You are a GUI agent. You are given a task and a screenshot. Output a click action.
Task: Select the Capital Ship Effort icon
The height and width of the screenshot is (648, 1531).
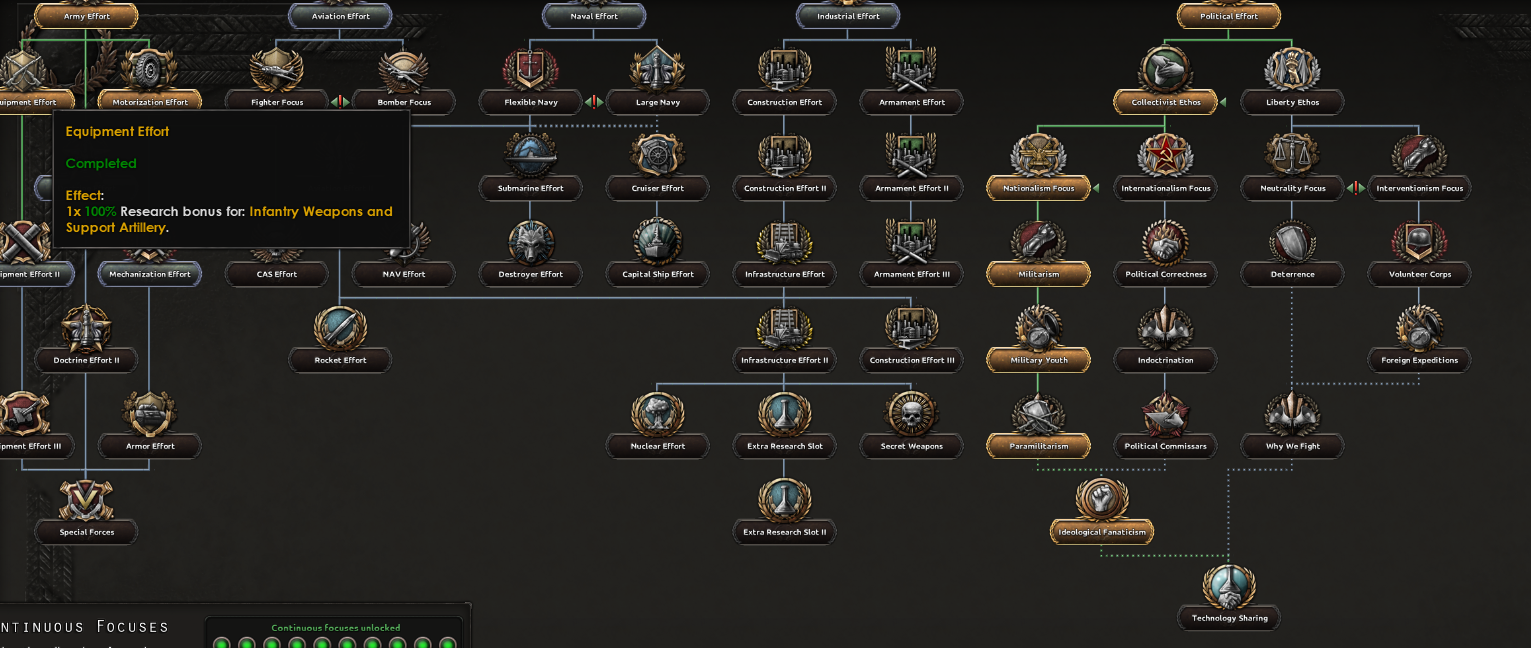pos(657,243)
